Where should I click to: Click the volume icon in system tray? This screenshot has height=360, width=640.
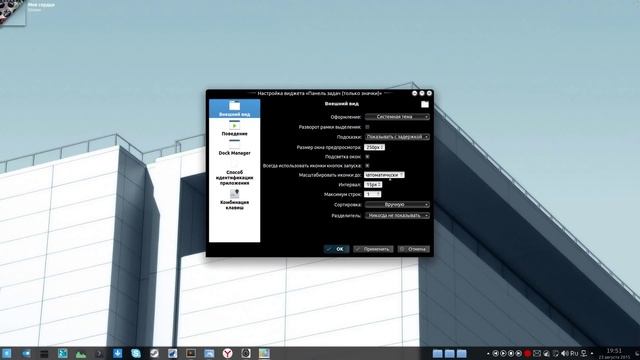click(x=564, y=353)
